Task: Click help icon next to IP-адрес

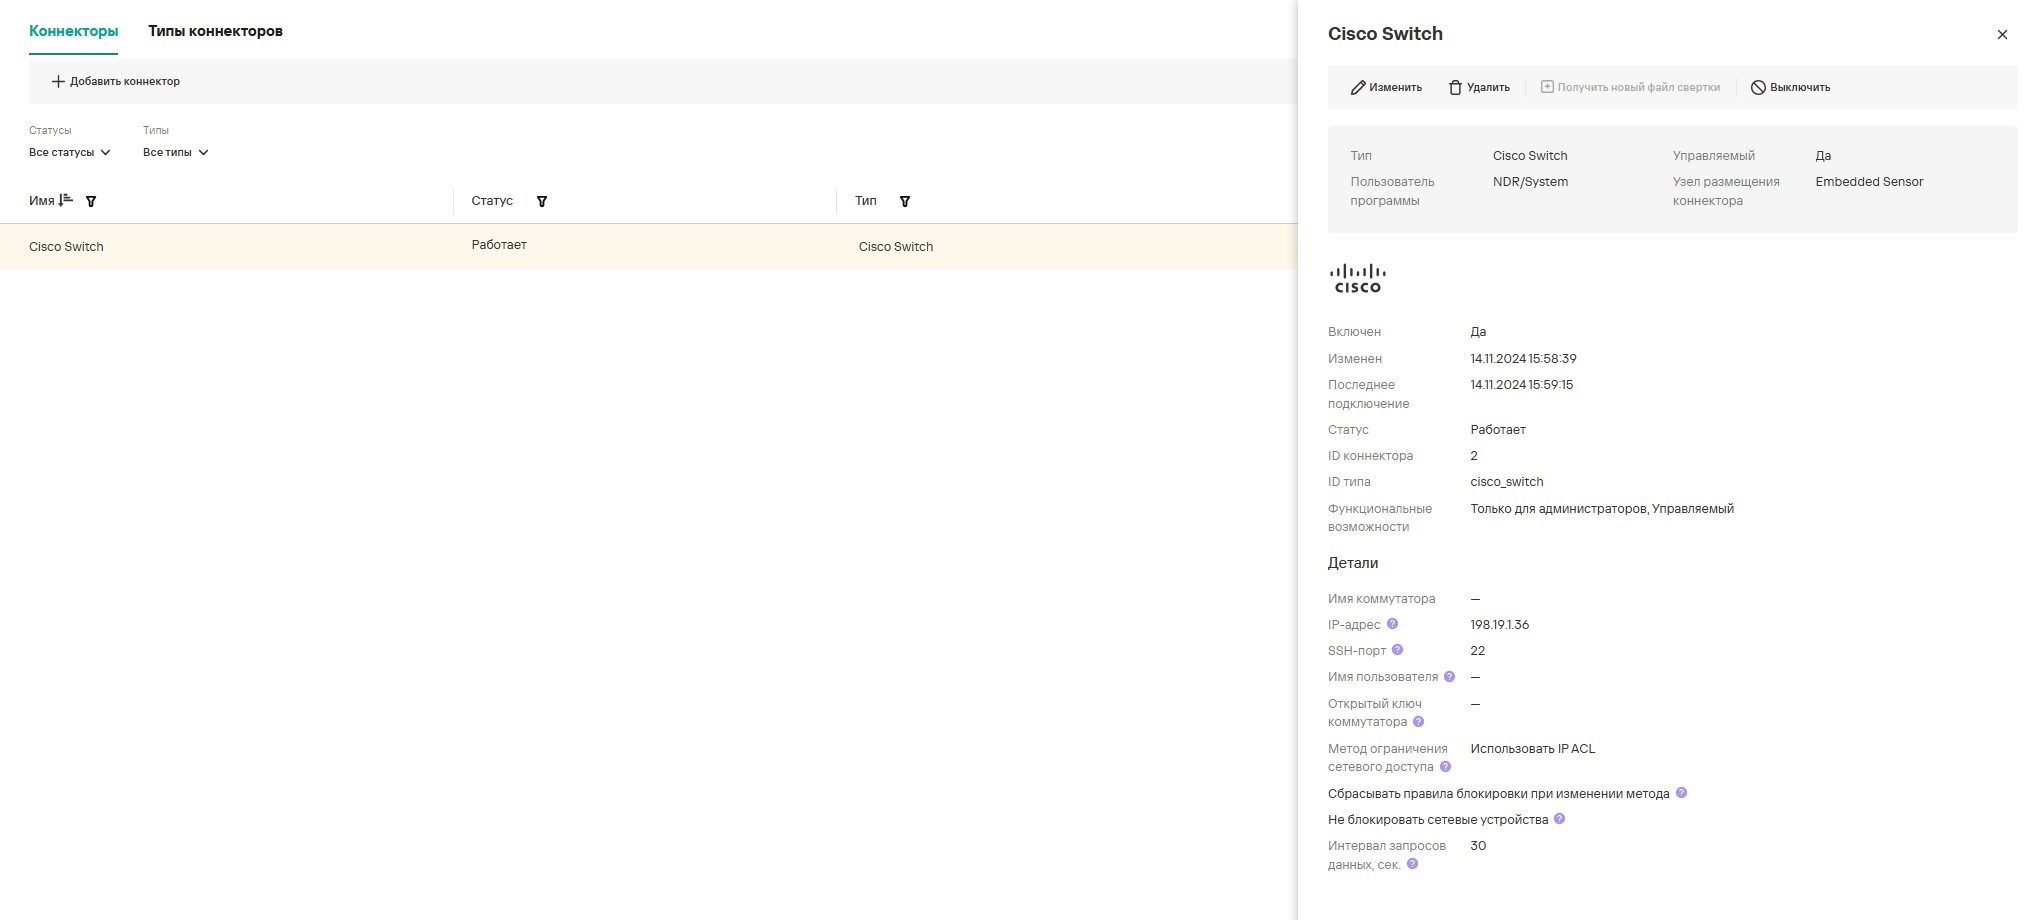Action: (1392, 624)
